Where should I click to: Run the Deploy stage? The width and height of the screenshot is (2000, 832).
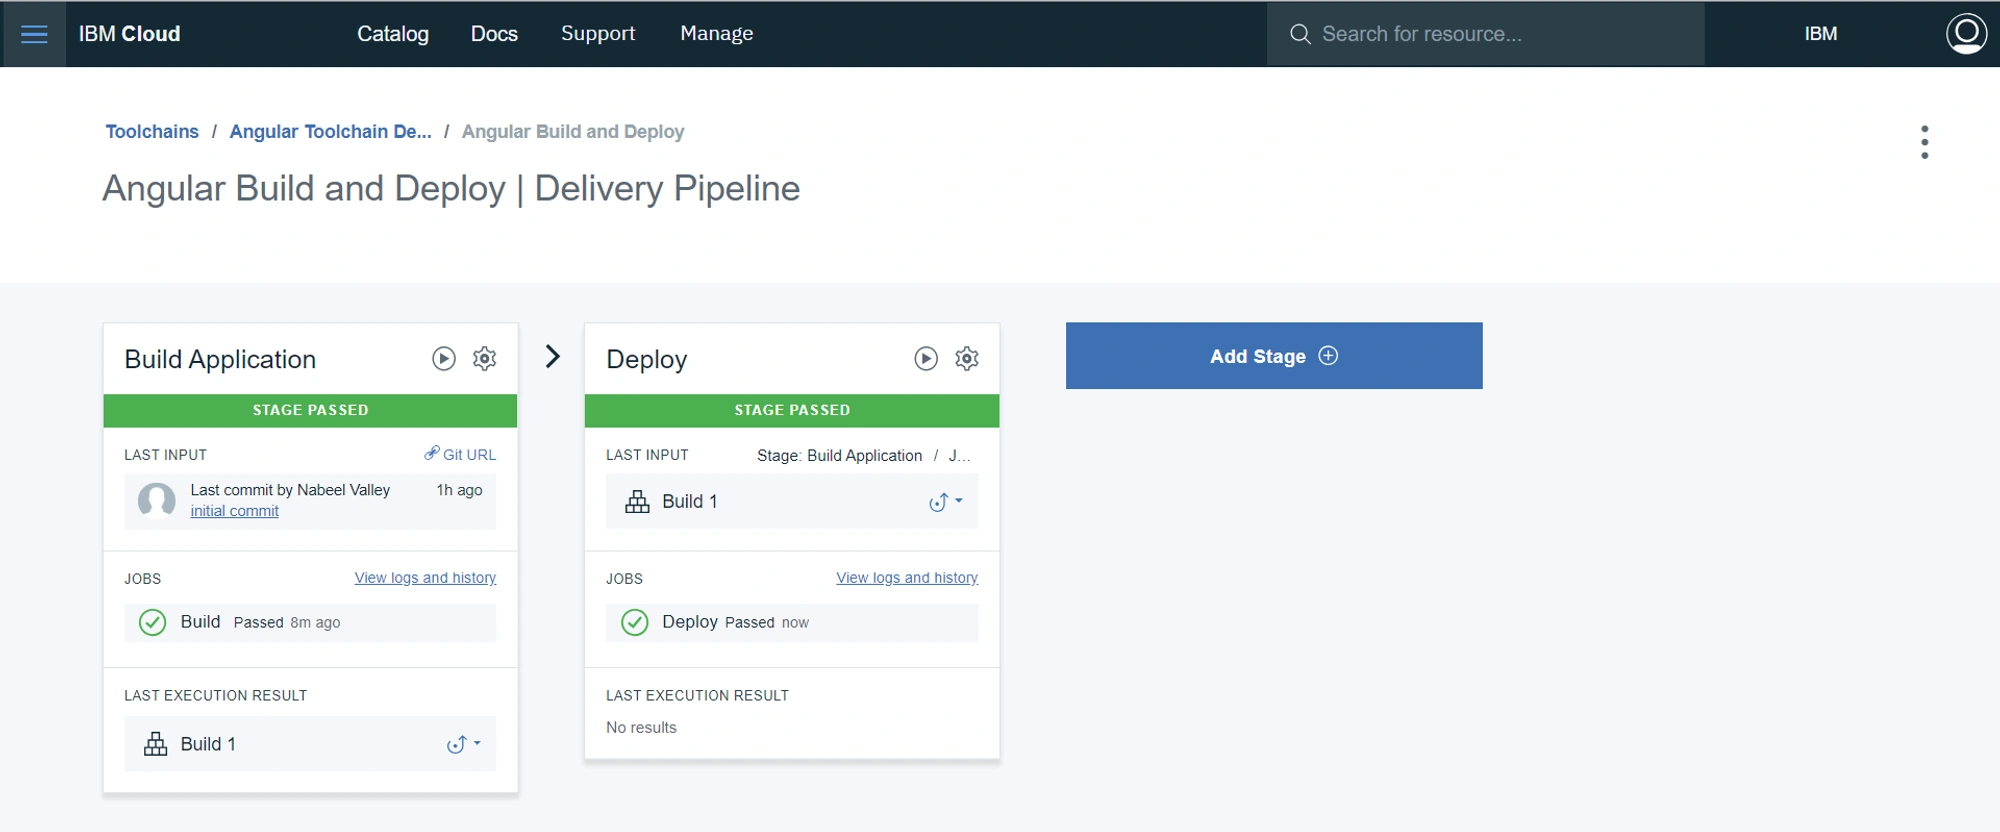pos(926,358)
